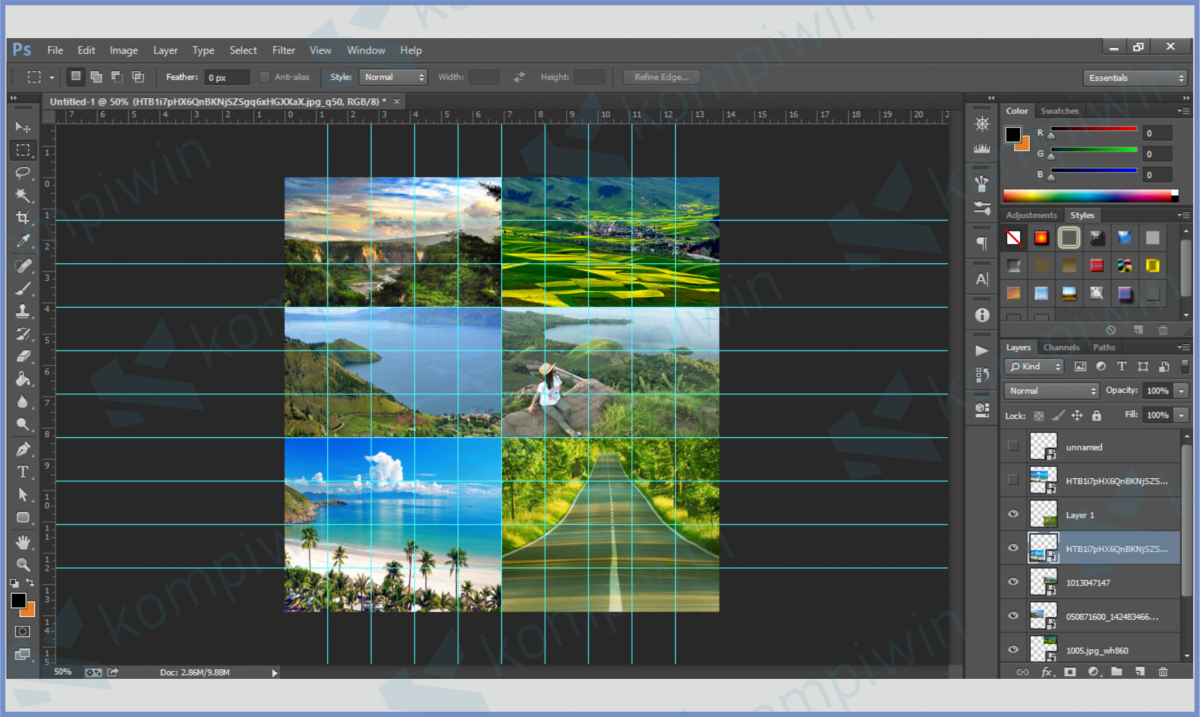Select the History Brush tool
The width and height of the screenshot is (1200, 717).
click(x=23, y=334)
